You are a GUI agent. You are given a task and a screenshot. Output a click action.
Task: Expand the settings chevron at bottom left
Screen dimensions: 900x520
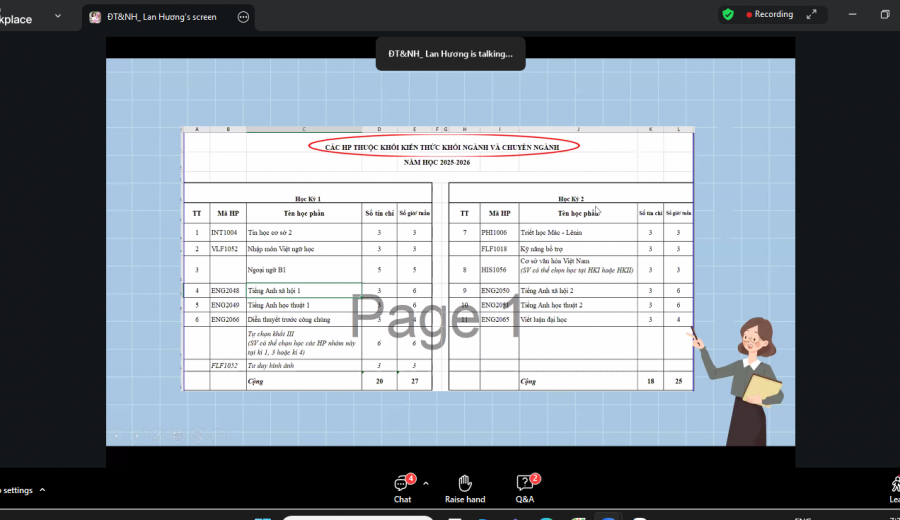(42, 490)
